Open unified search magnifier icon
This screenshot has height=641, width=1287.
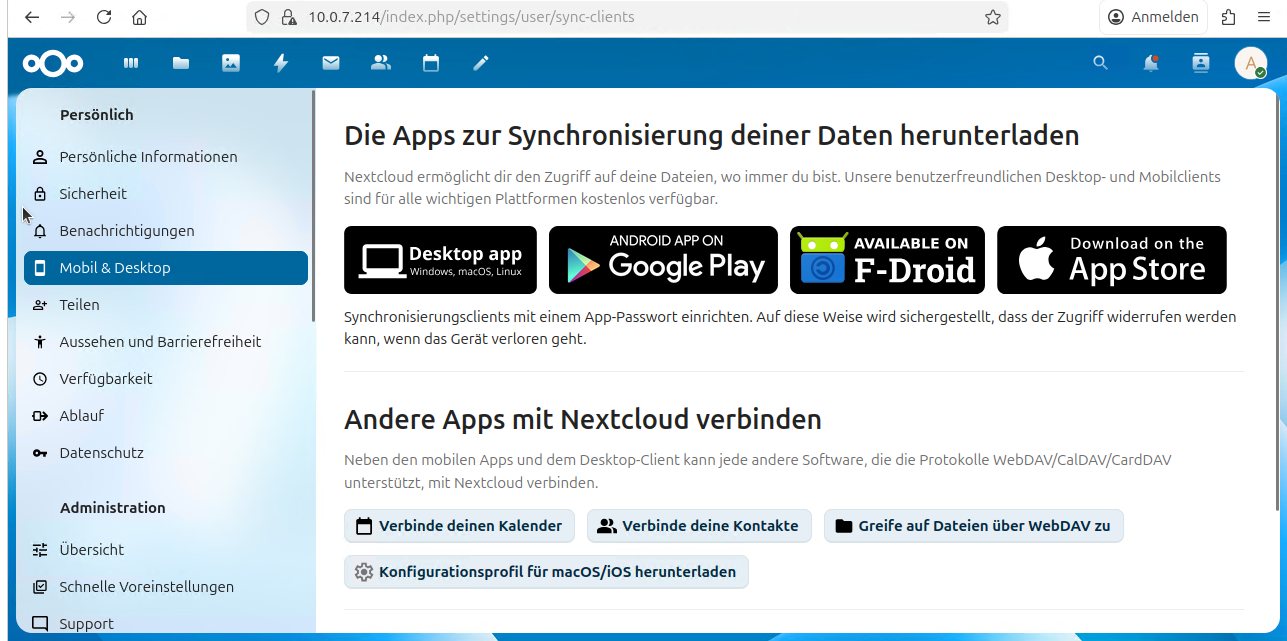pos(1101,63)
